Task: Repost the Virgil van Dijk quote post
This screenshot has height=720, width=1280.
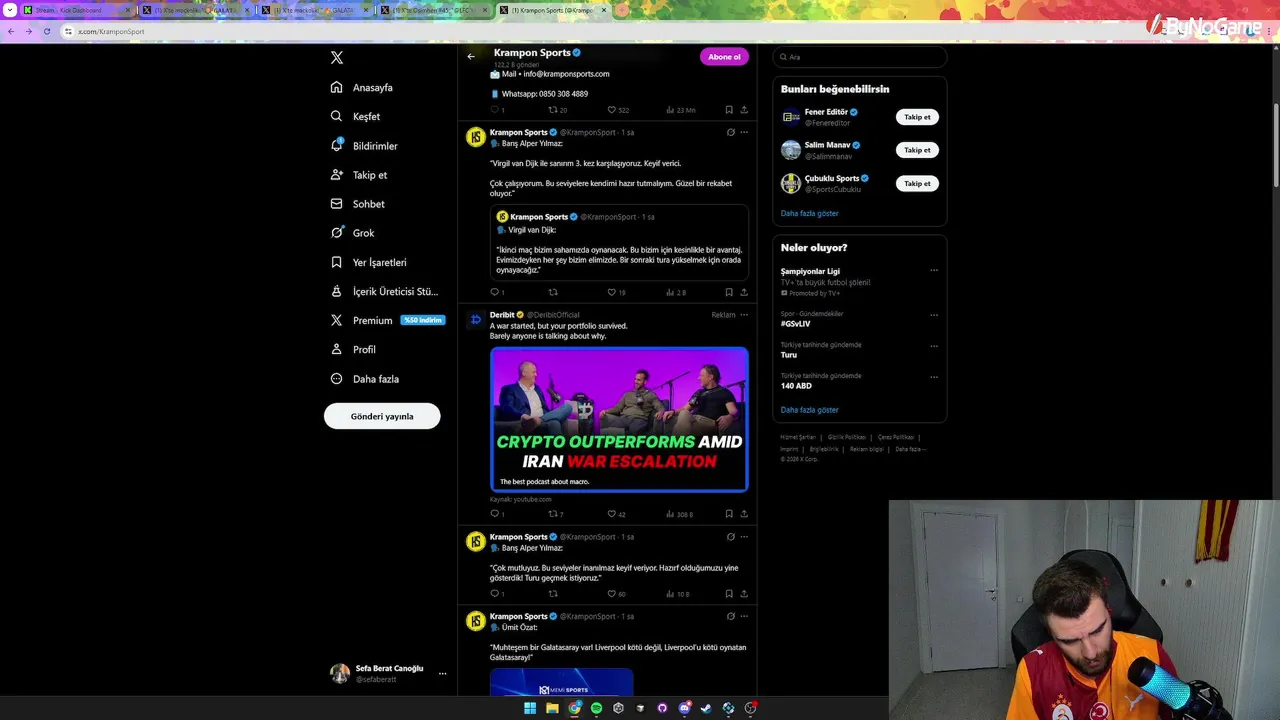Action: coord(553,292)
